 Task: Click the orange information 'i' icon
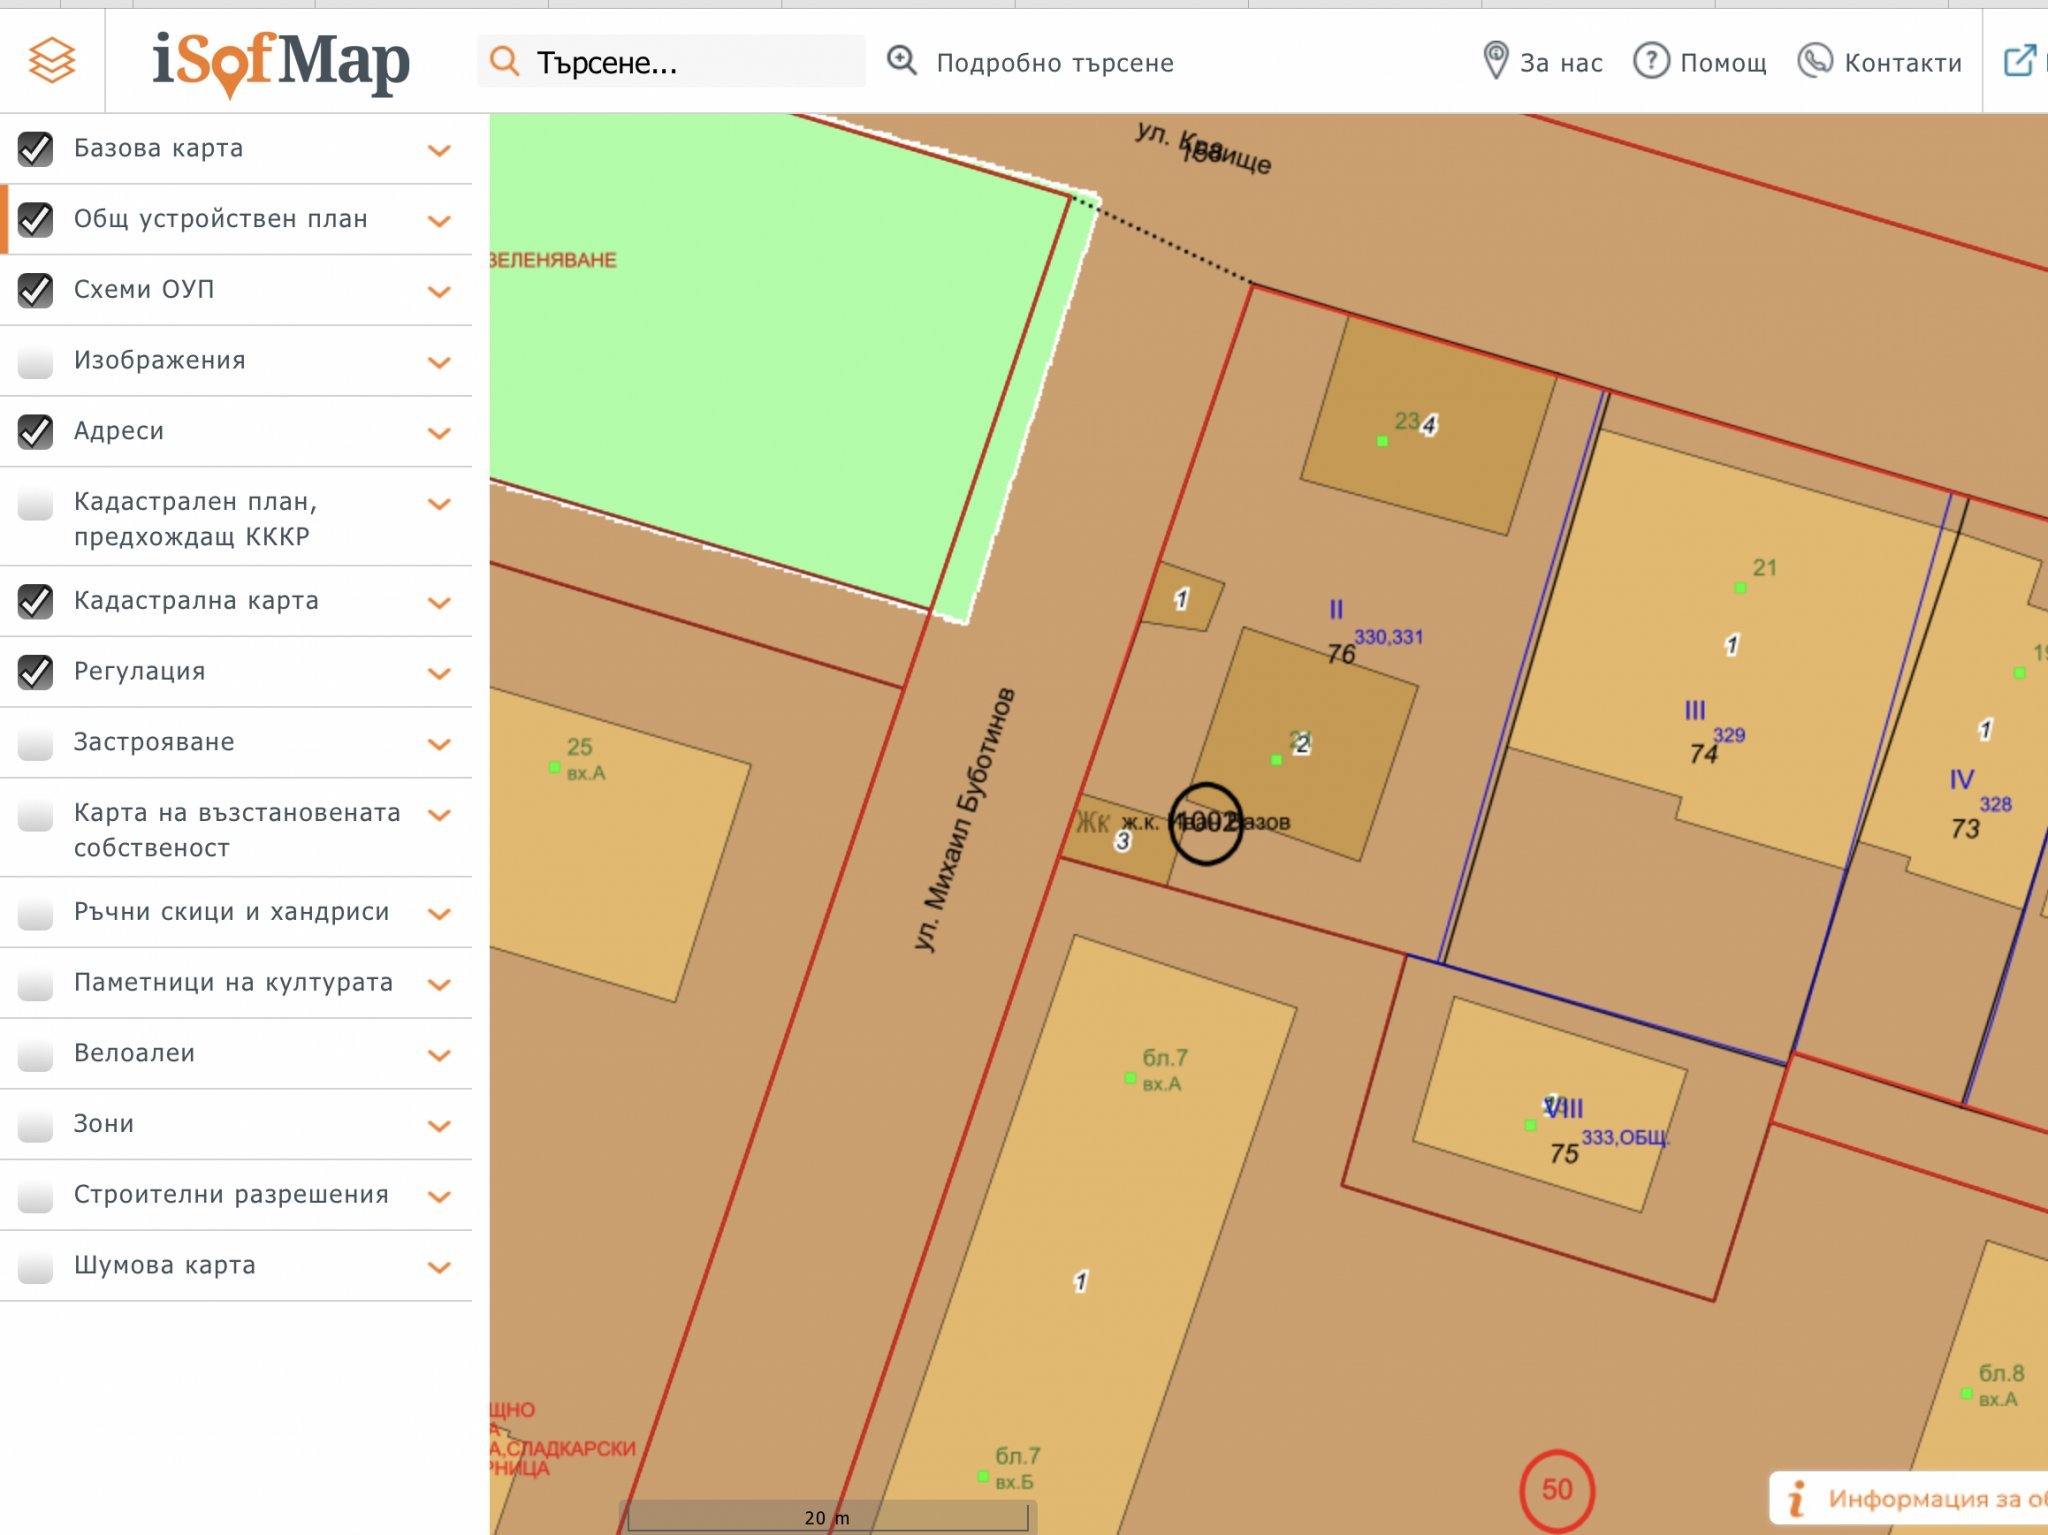1797,1498
